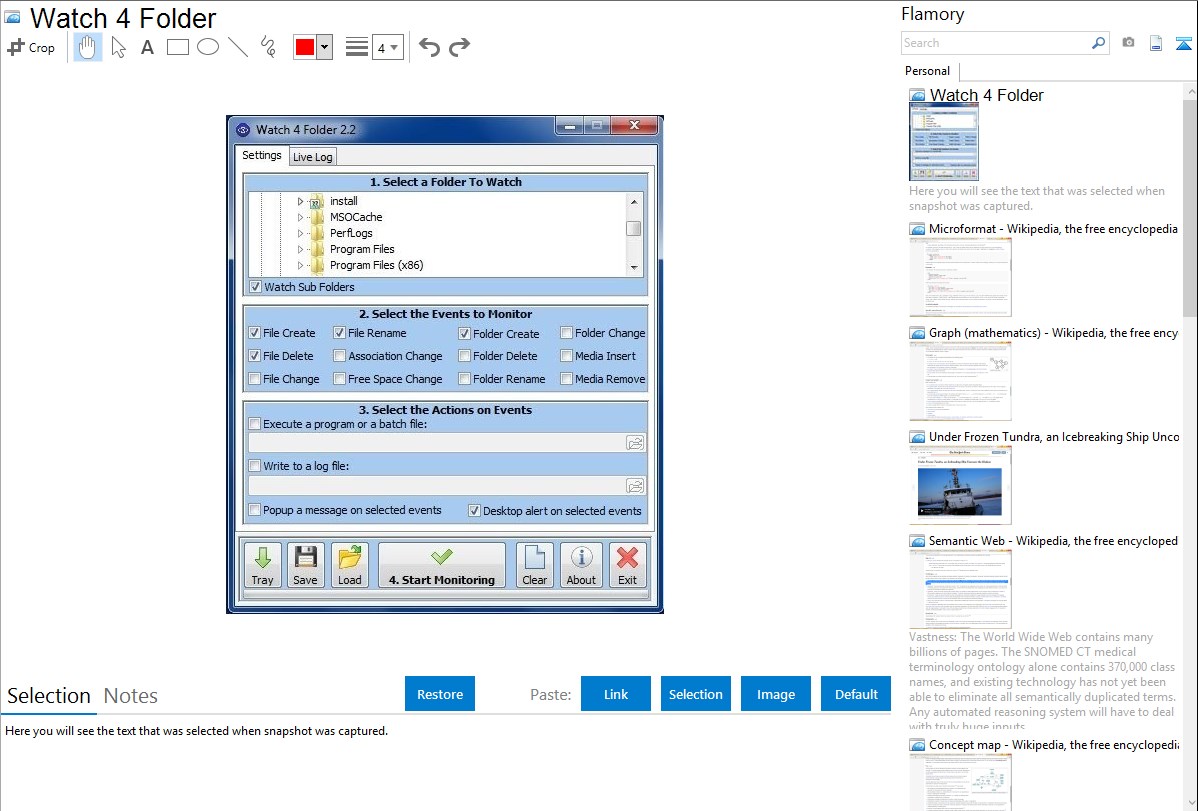Click the blue Flamory icon at top right

tap(1183, 43)
